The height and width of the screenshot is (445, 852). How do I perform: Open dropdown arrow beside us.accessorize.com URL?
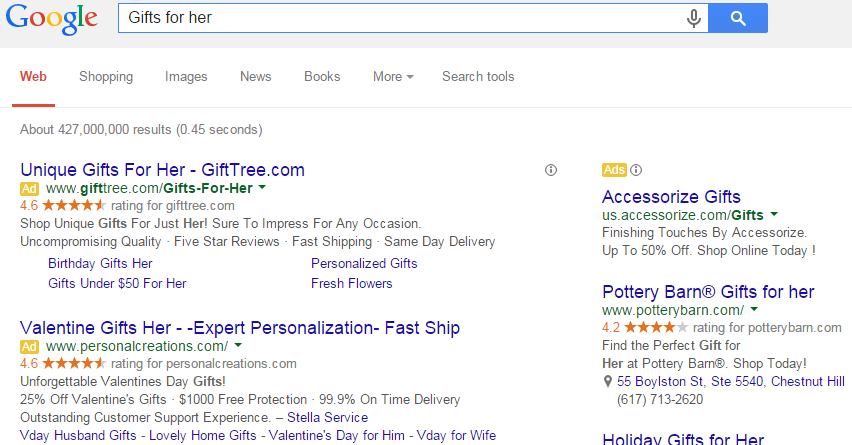pos(774,214)
